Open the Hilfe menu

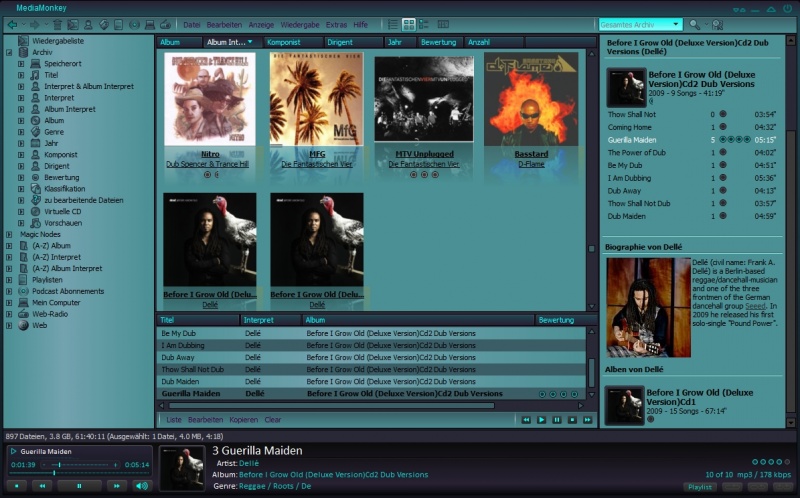tap(360, 24)
